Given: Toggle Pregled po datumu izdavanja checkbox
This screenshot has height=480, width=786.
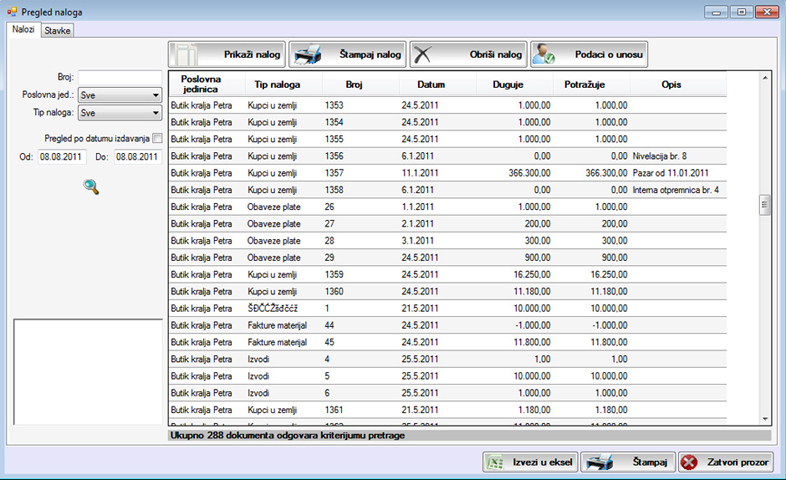Looking at the screenshot, I should pyautogui.click(x=157, y=138).
